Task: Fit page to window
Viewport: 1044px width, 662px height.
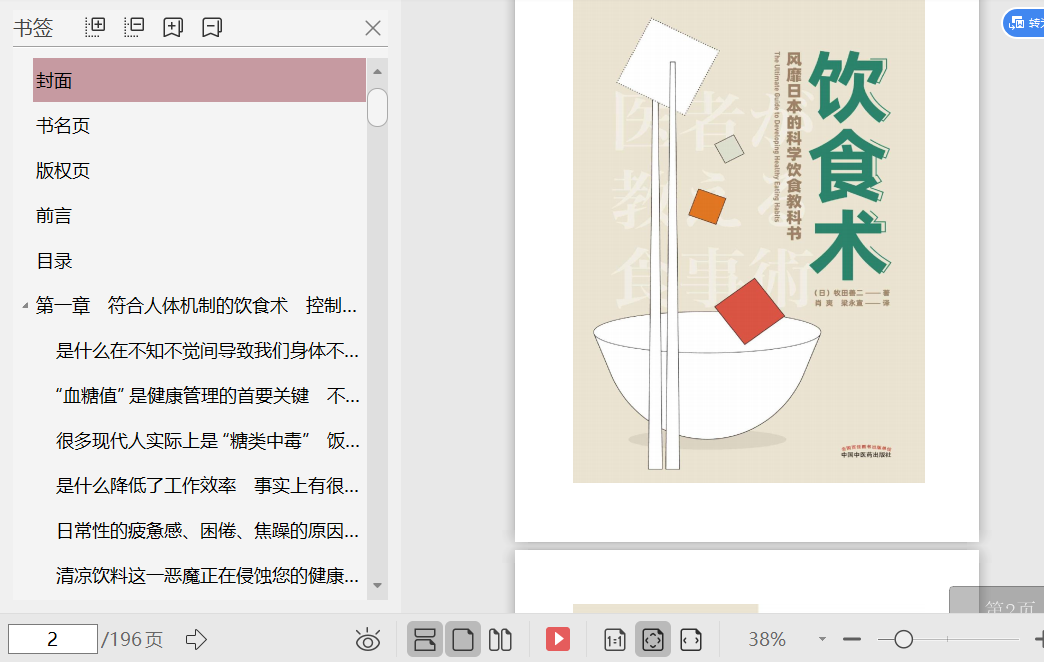Action: (x=652, y=639)
